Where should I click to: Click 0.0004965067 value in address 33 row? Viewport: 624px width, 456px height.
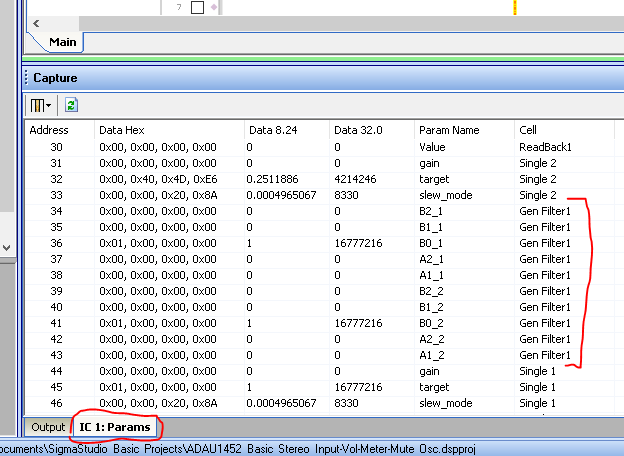(x=281, y=195)
